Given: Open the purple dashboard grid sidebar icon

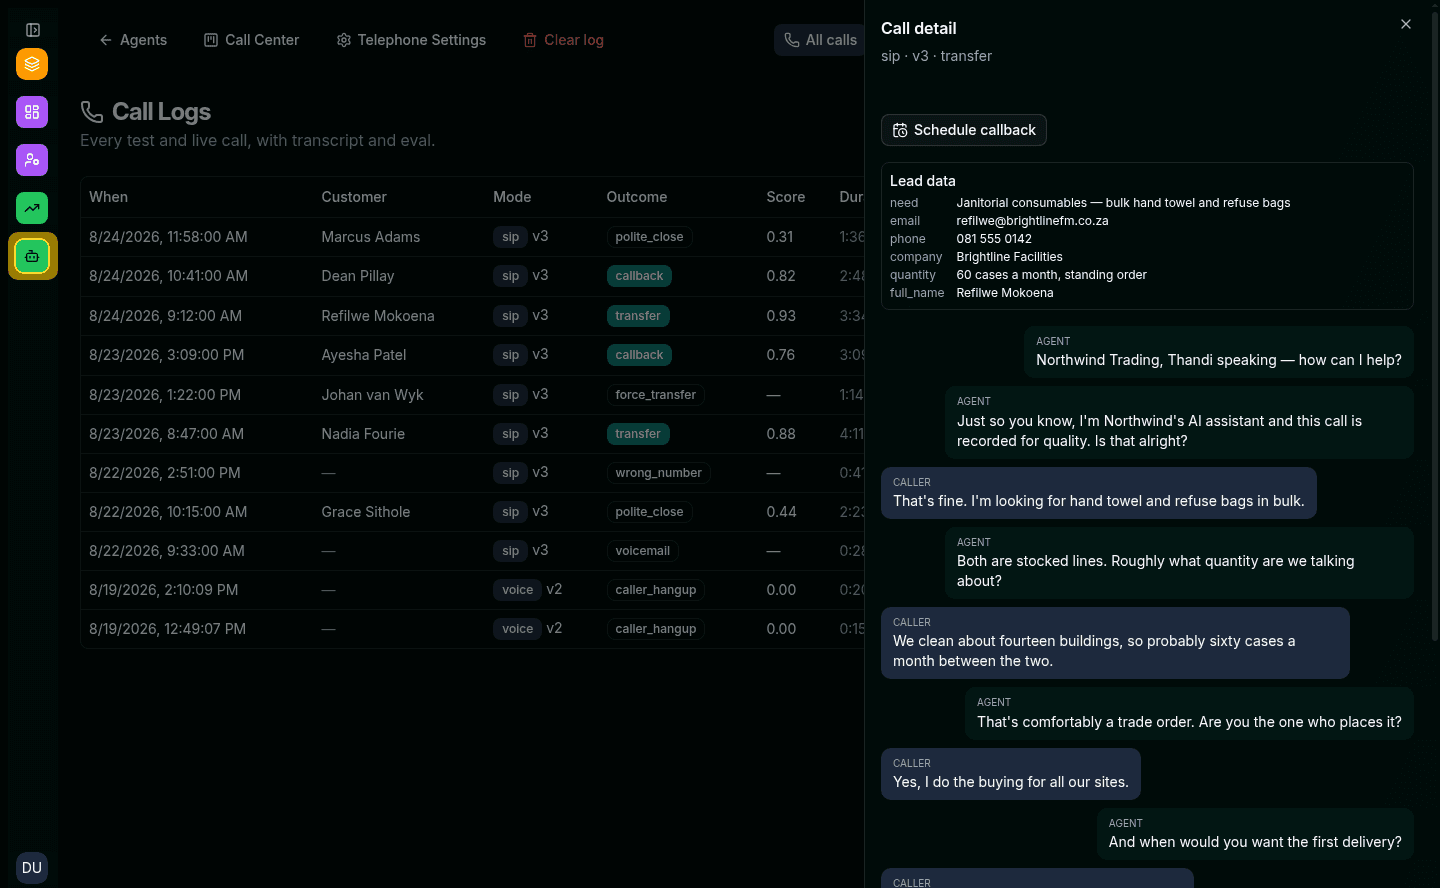Looking at the screenshot, I should 32,112.
